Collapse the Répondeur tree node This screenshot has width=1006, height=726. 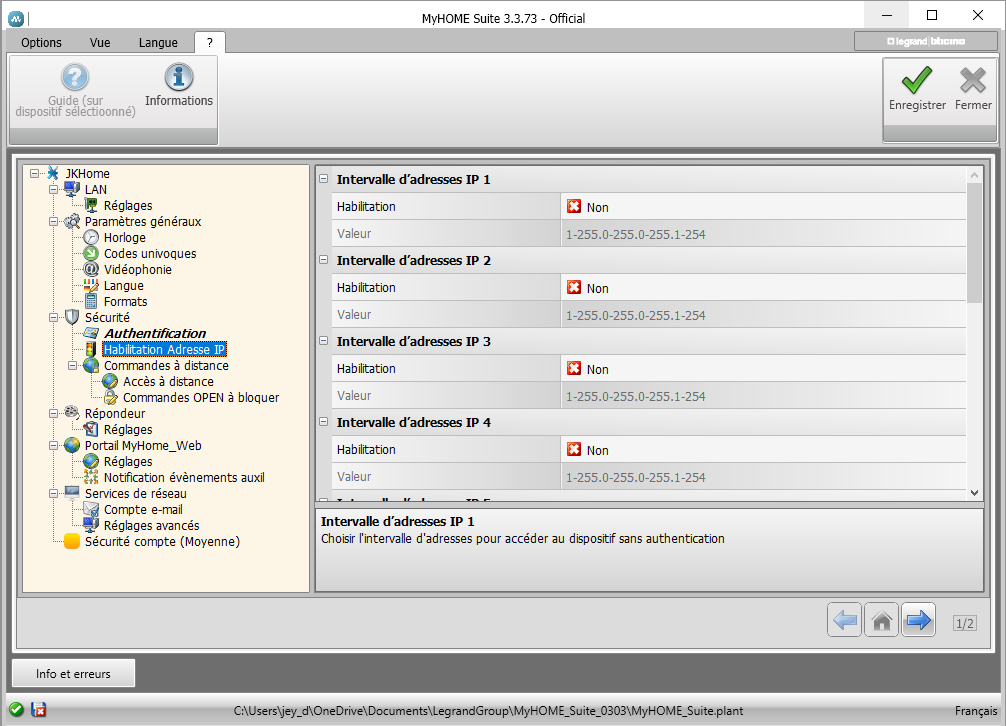pos(54,414)
